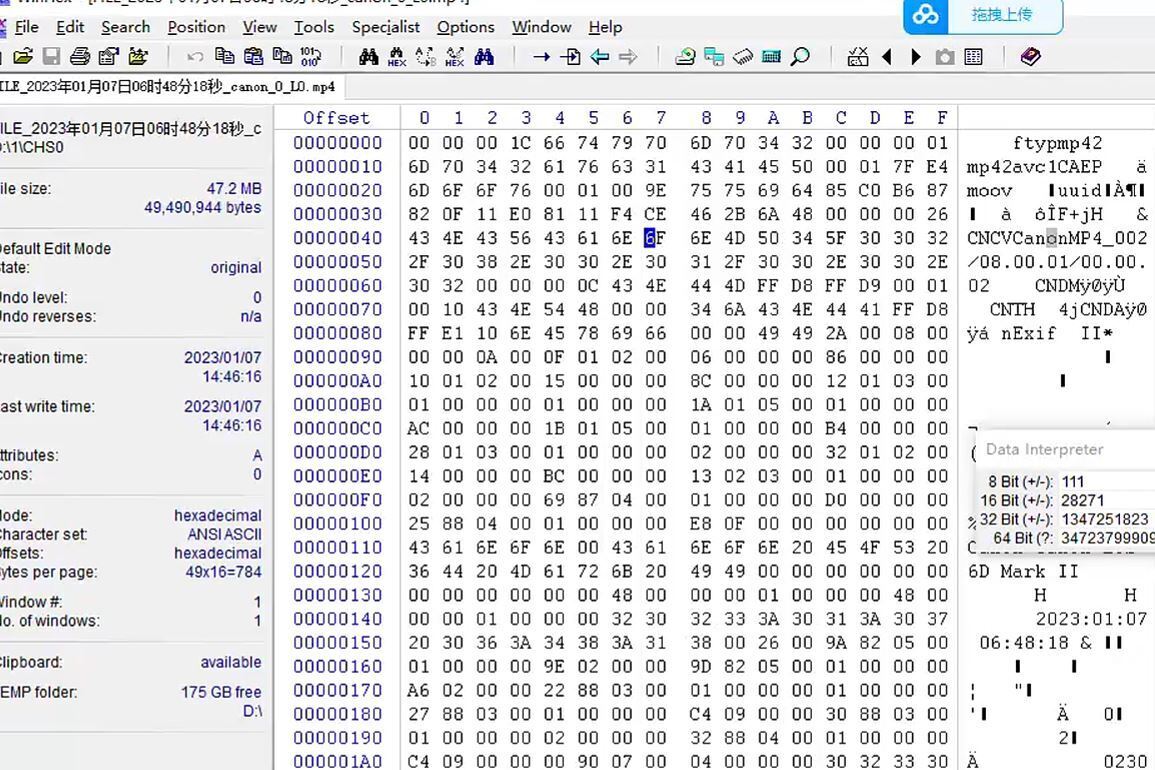This screenshot has height=770, width=1155.
Task: Open the View menu
Action: (x=260, y=27)
